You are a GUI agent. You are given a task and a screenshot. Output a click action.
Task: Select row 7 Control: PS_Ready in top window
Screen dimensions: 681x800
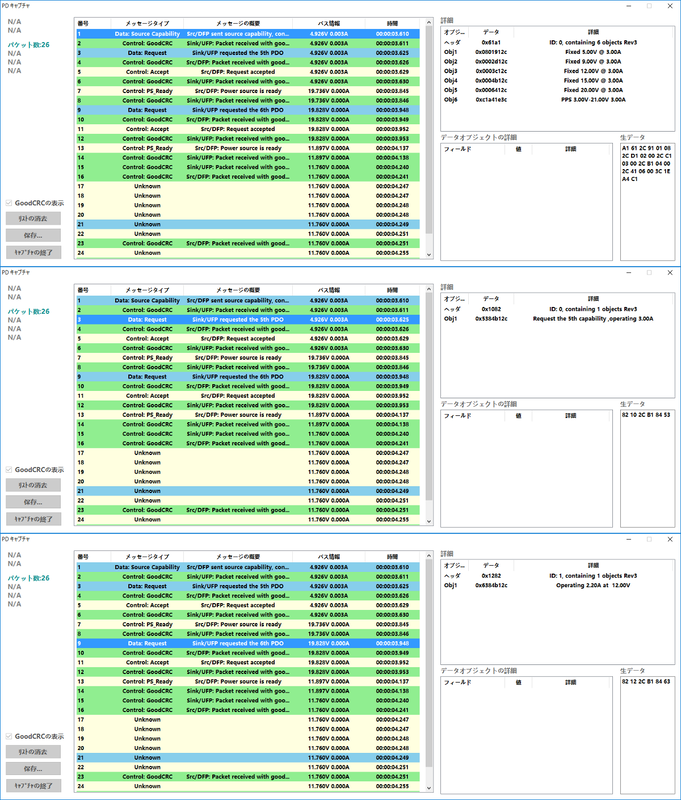click(248, 91)
